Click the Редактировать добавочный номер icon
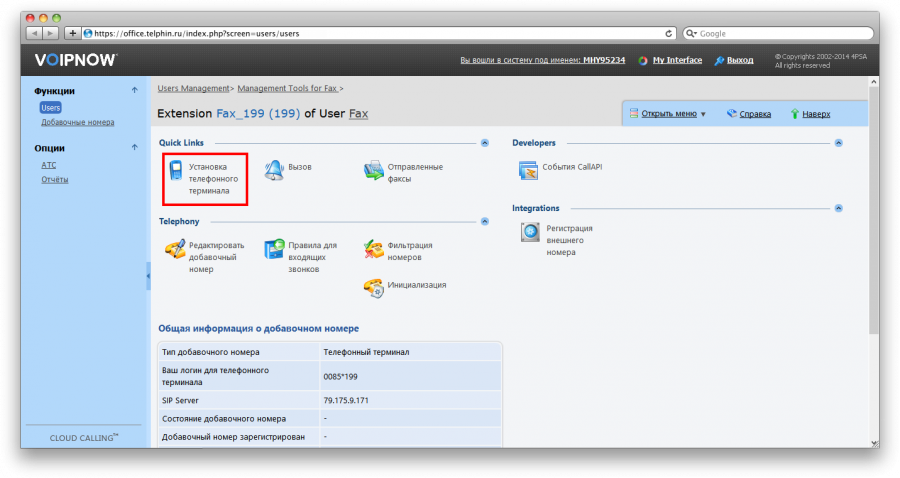 click(175, 249)
